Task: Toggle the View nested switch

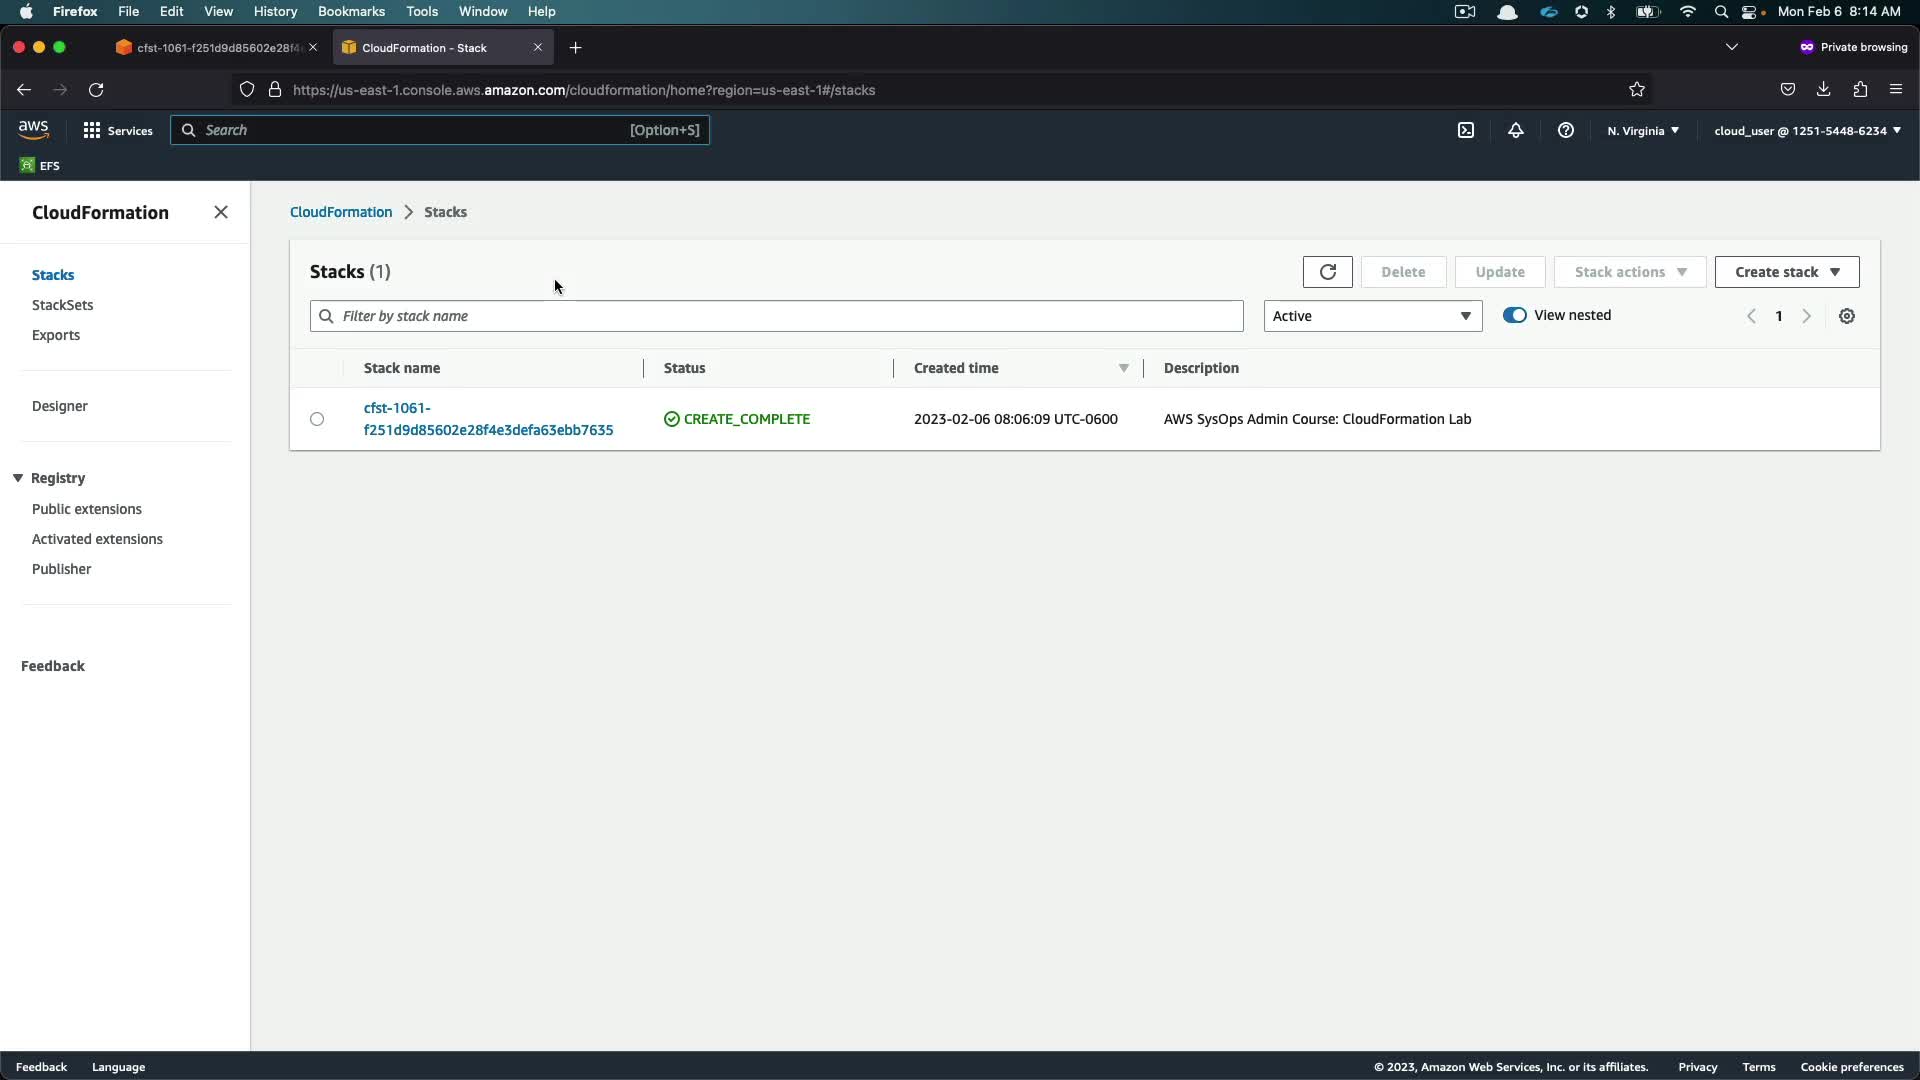Action: [x=1514, y=315]
